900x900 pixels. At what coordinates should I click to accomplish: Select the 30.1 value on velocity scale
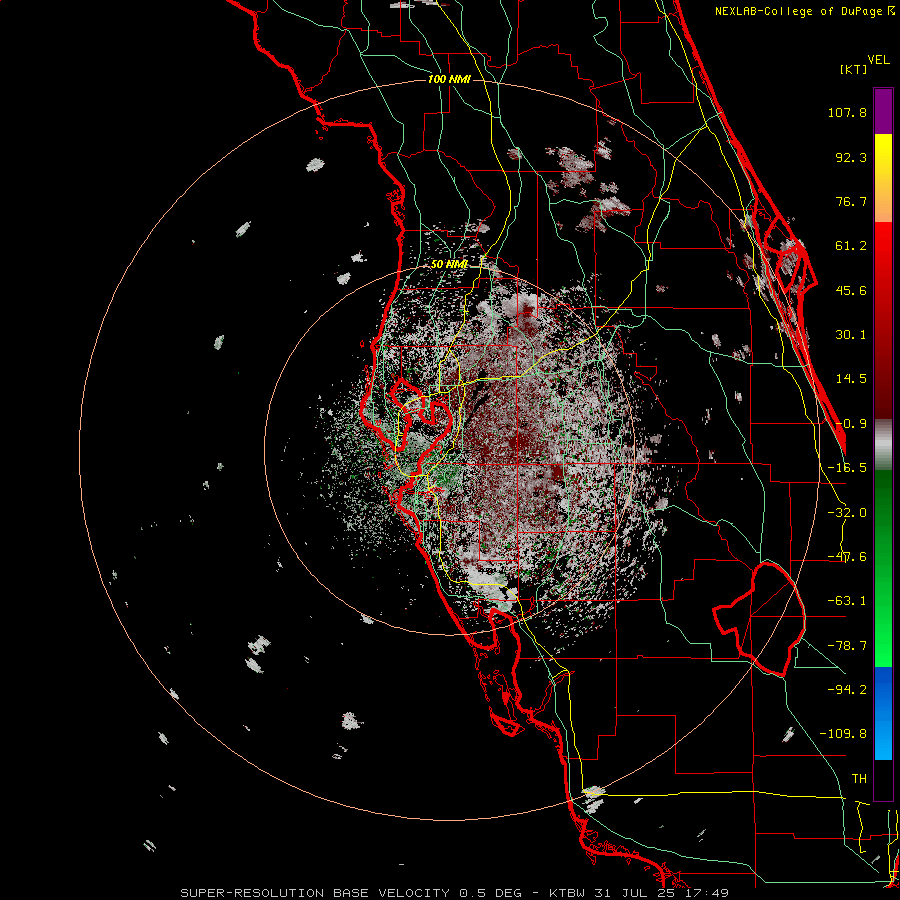tap(851, 335)
